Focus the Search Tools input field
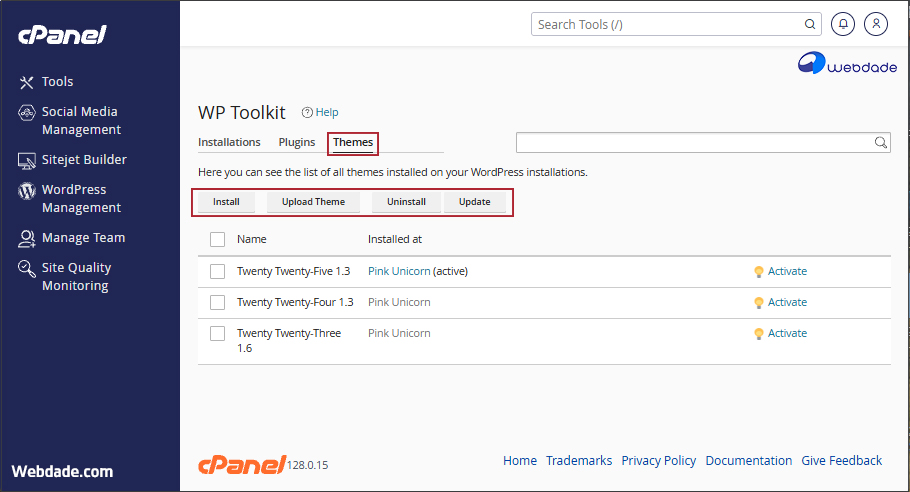This screenshot has height=492, width=910. click(668, 24)
